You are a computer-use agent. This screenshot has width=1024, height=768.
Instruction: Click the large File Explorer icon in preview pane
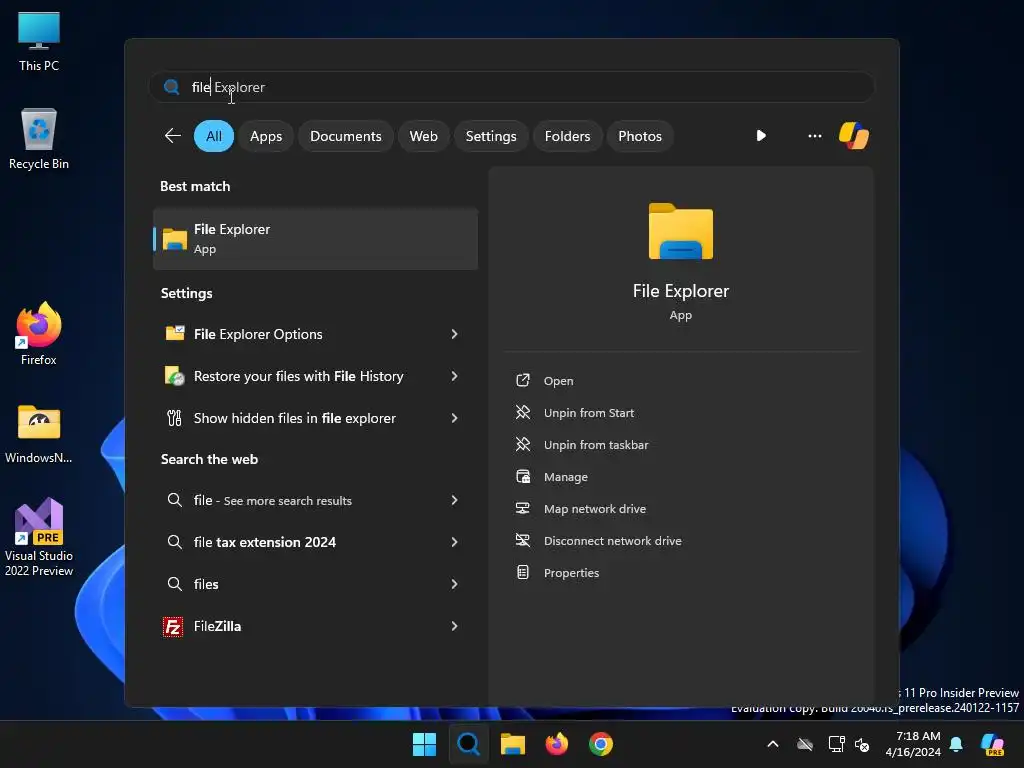point(680,232)
